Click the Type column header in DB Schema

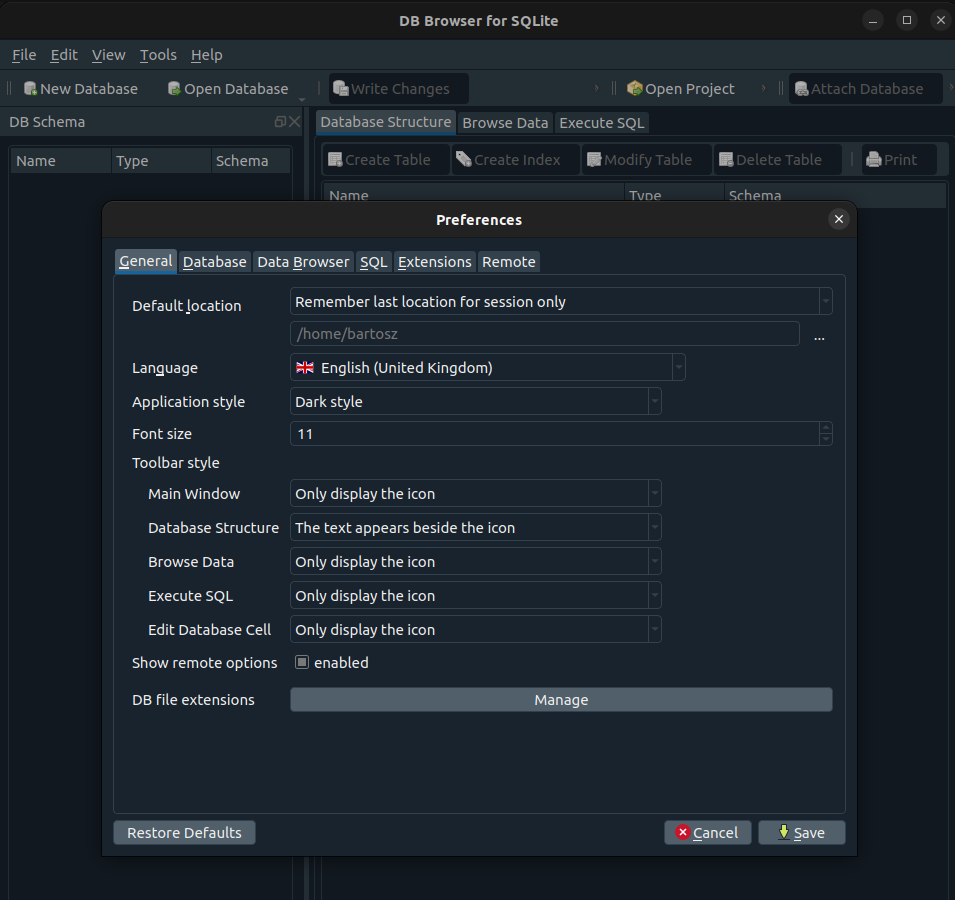pyautogui.click(x=161, y=161)
